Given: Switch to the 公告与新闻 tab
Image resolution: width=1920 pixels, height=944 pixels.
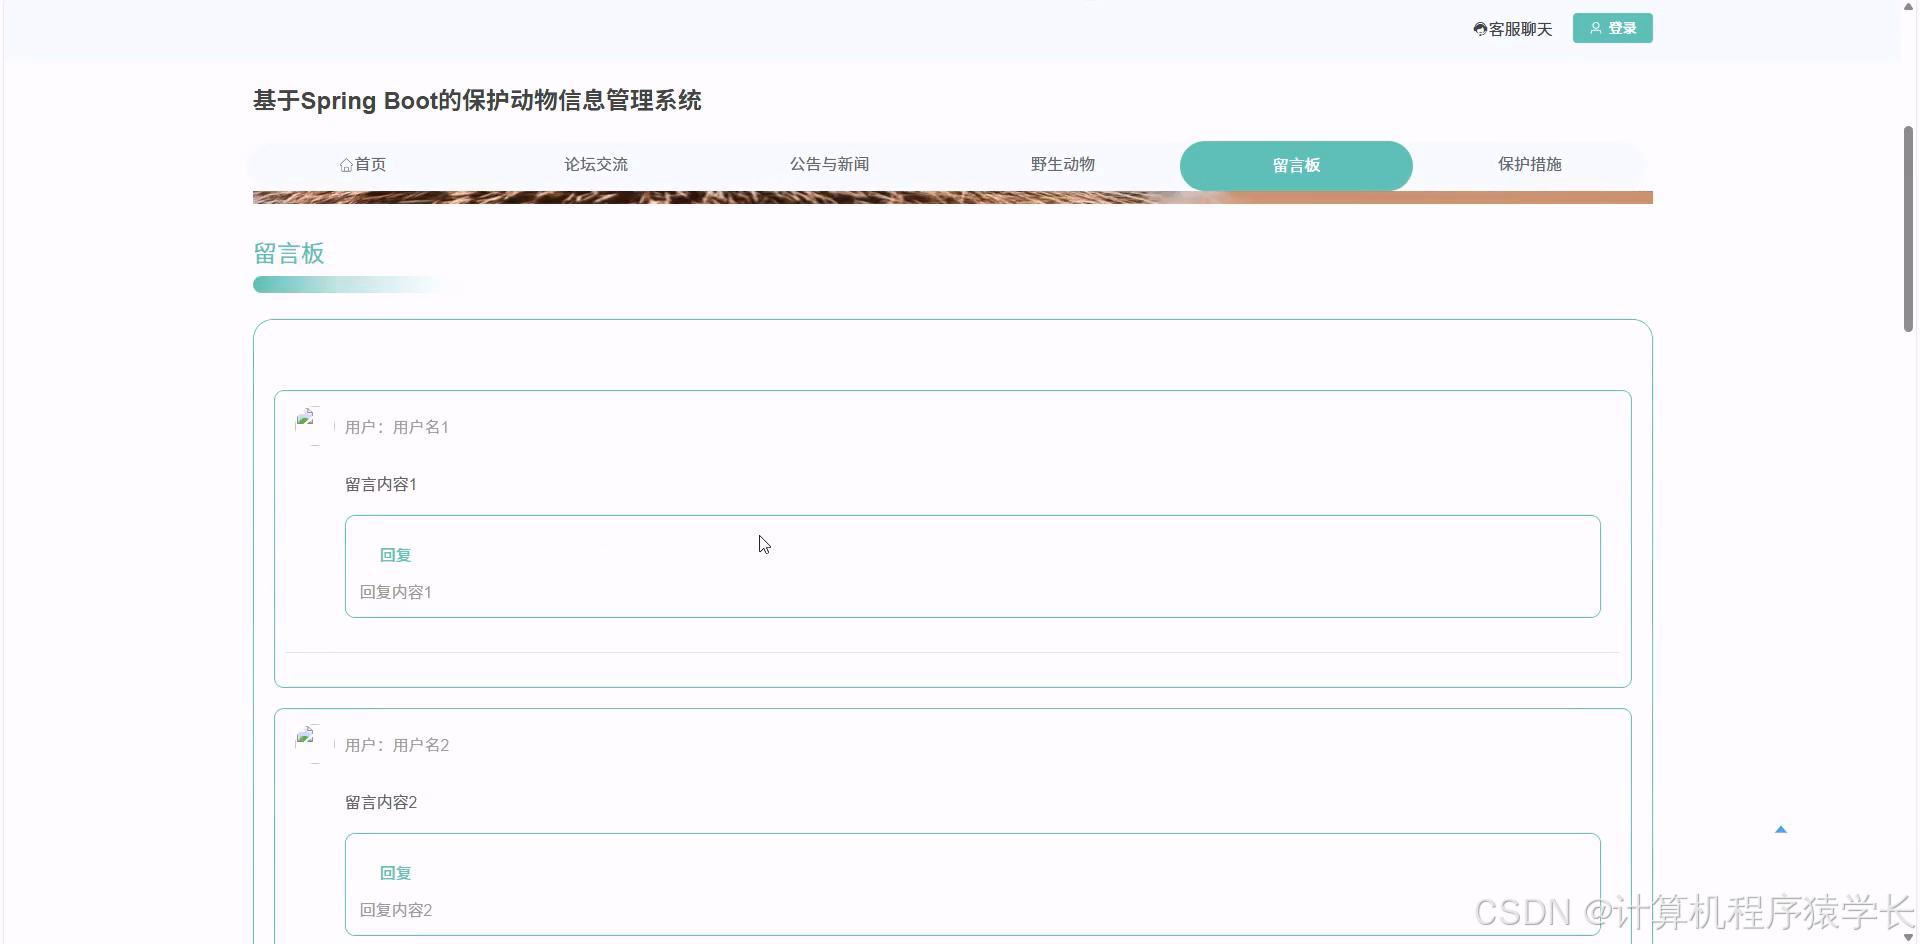Looking at the screenshot, I should tap(829, 164).
